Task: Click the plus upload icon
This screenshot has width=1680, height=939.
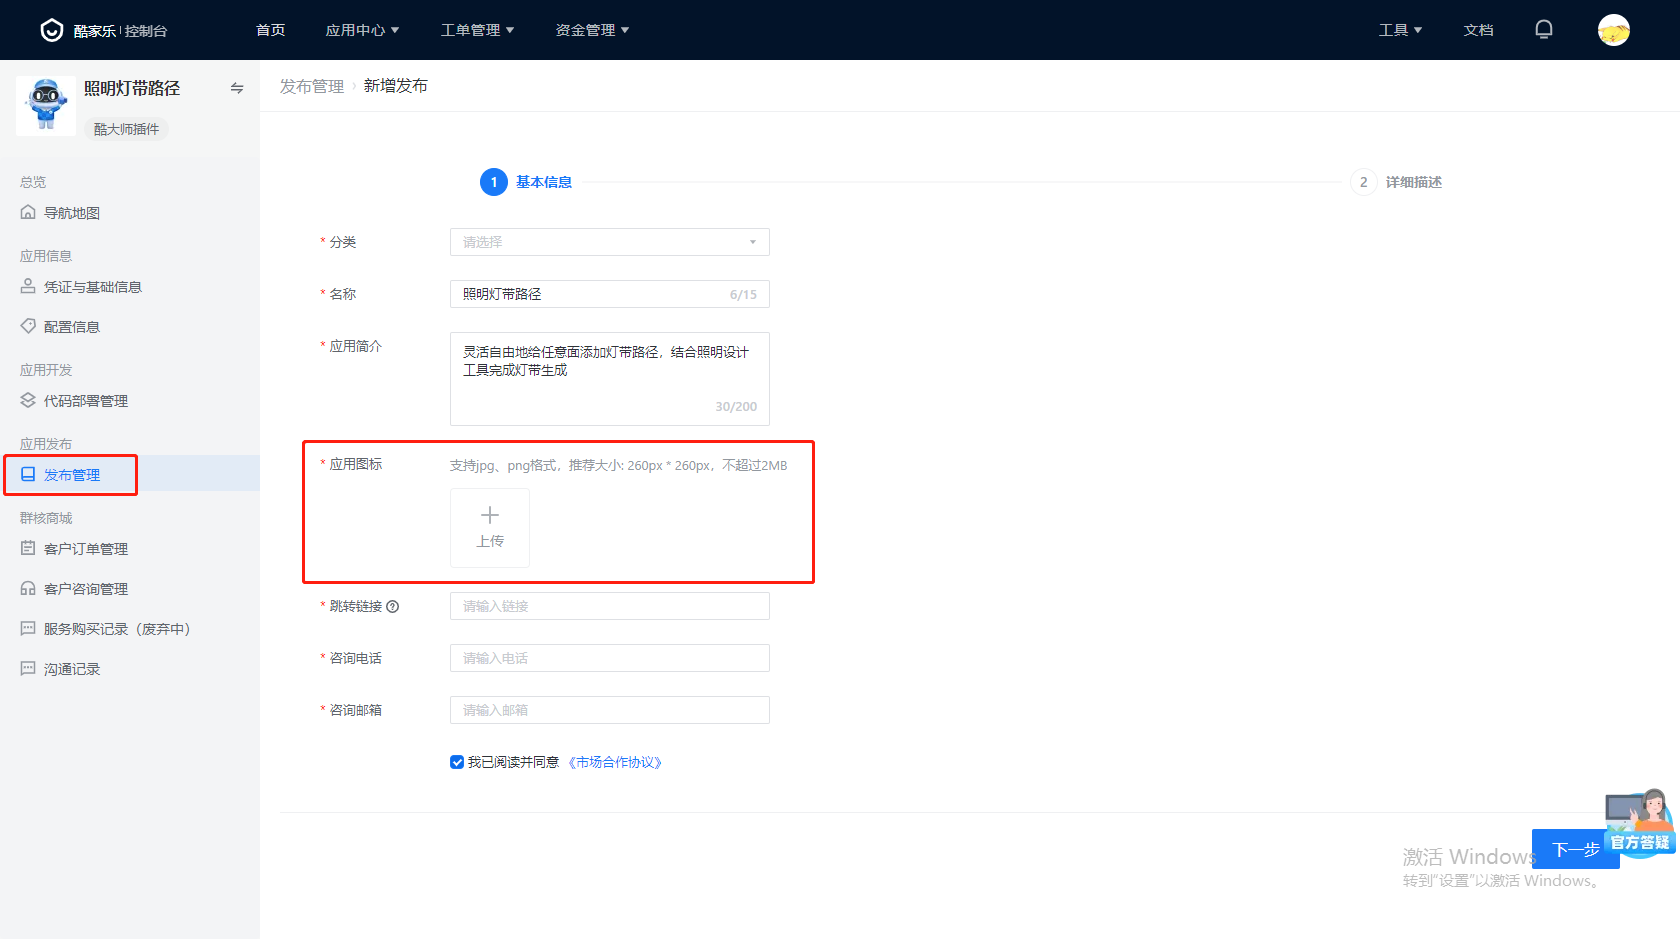Action: tap(490, 515)
